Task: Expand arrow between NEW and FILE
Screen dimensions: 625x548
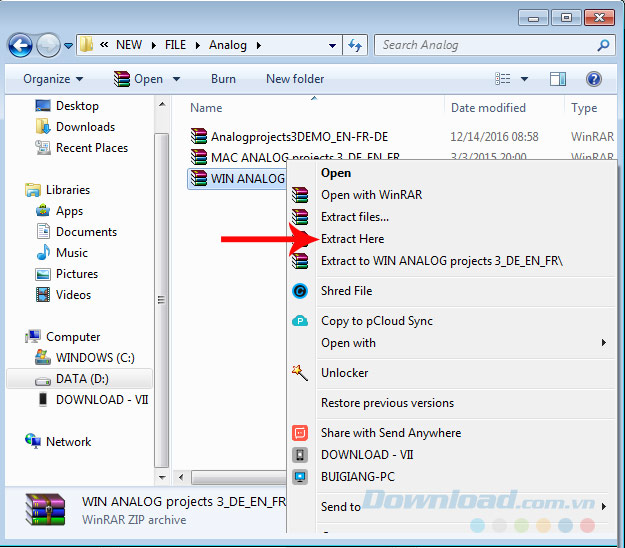Action: click(x=153, y=45)
